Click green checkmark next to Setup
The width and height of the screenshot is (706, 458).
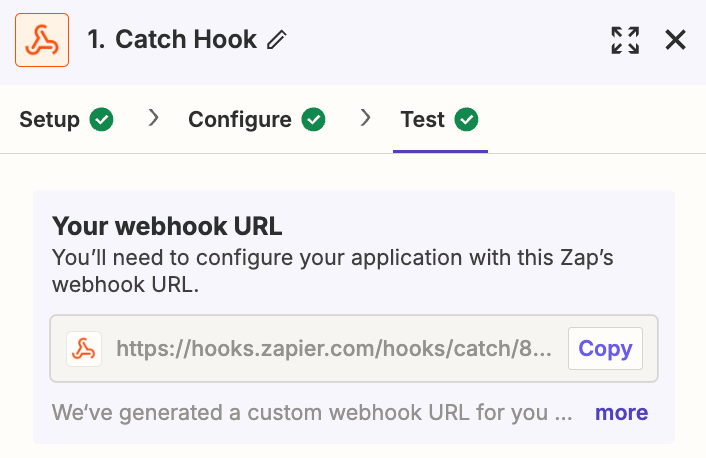click(x=101, y=119)
